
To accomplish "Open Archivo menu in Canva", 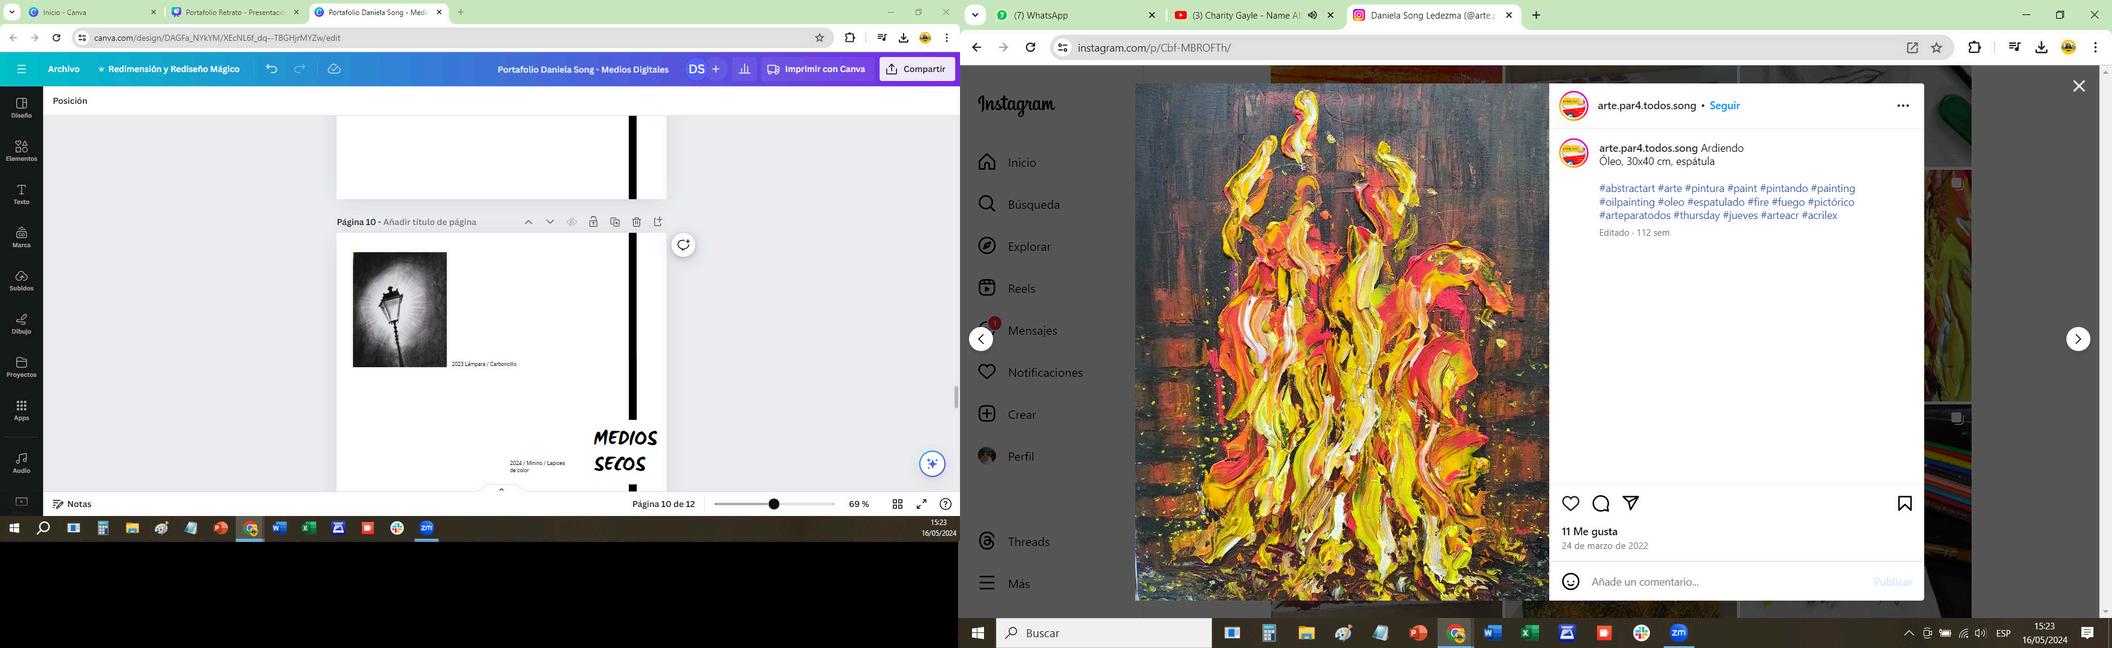I will tap(64, 69).
